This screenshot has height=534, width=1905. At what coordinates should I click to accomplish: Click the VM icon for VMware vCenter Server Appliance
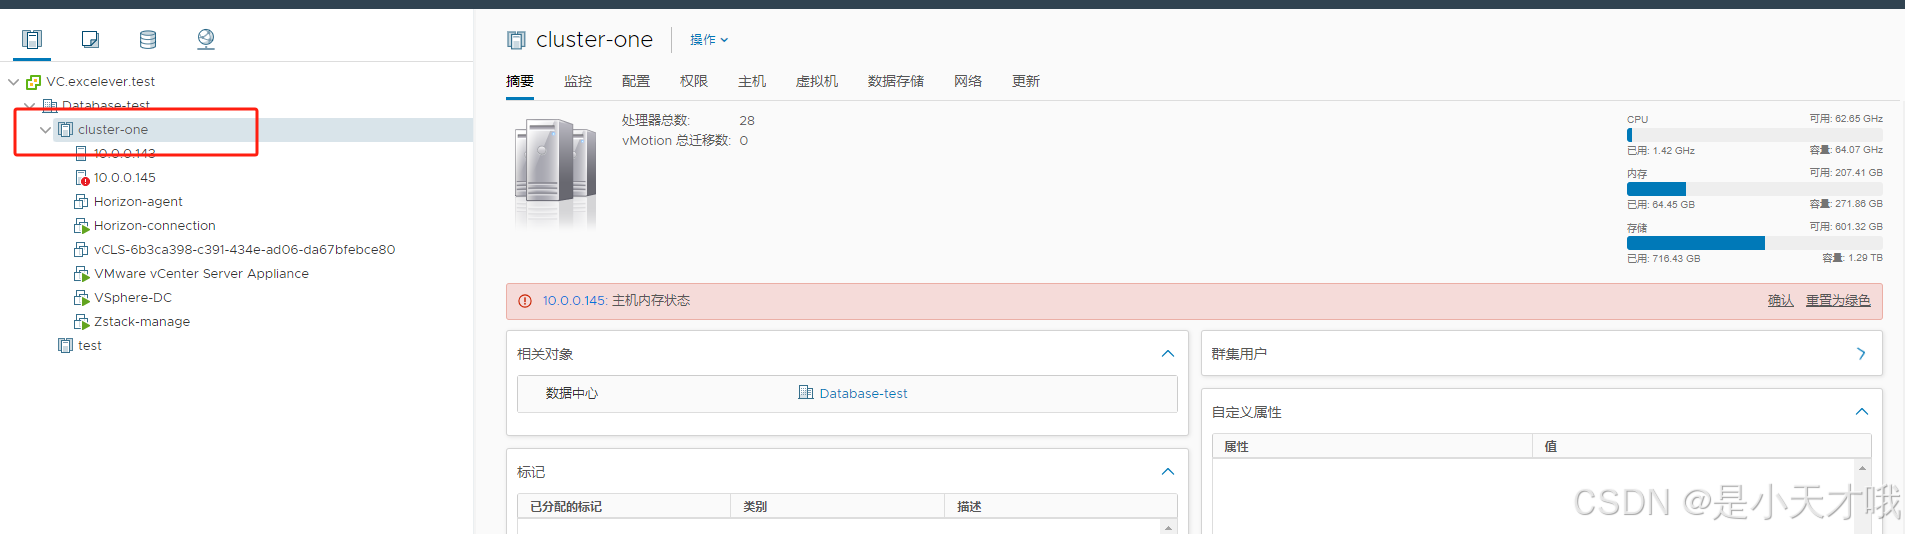click(82, 274)
